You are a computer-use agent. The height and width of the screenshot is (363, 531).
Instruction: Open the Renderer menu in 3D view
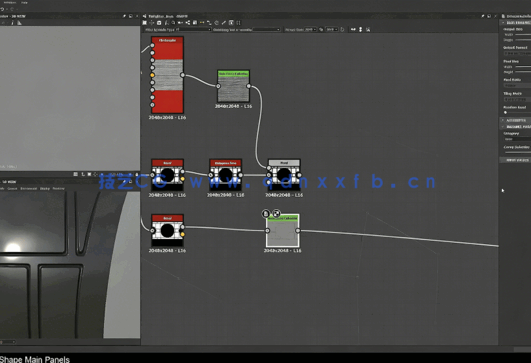pyautogui.click(x=58, y=188)
